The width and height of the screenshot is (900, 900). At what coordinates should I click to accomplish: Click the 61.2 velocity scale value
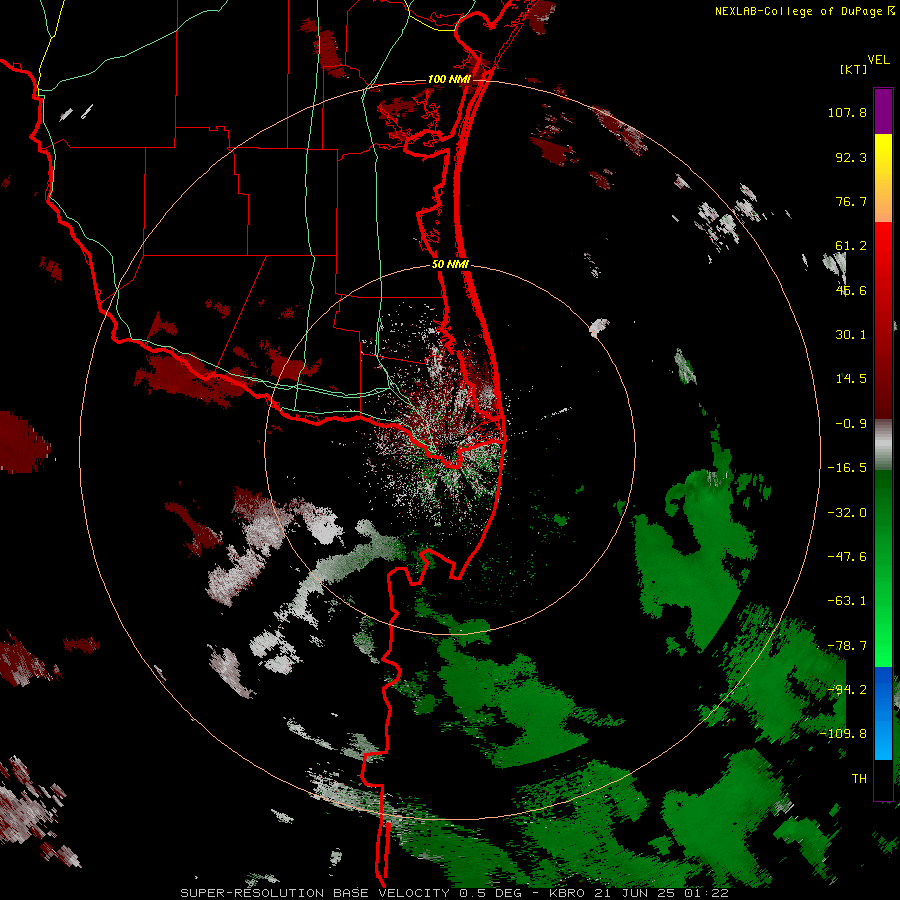[x=851, y=246]
